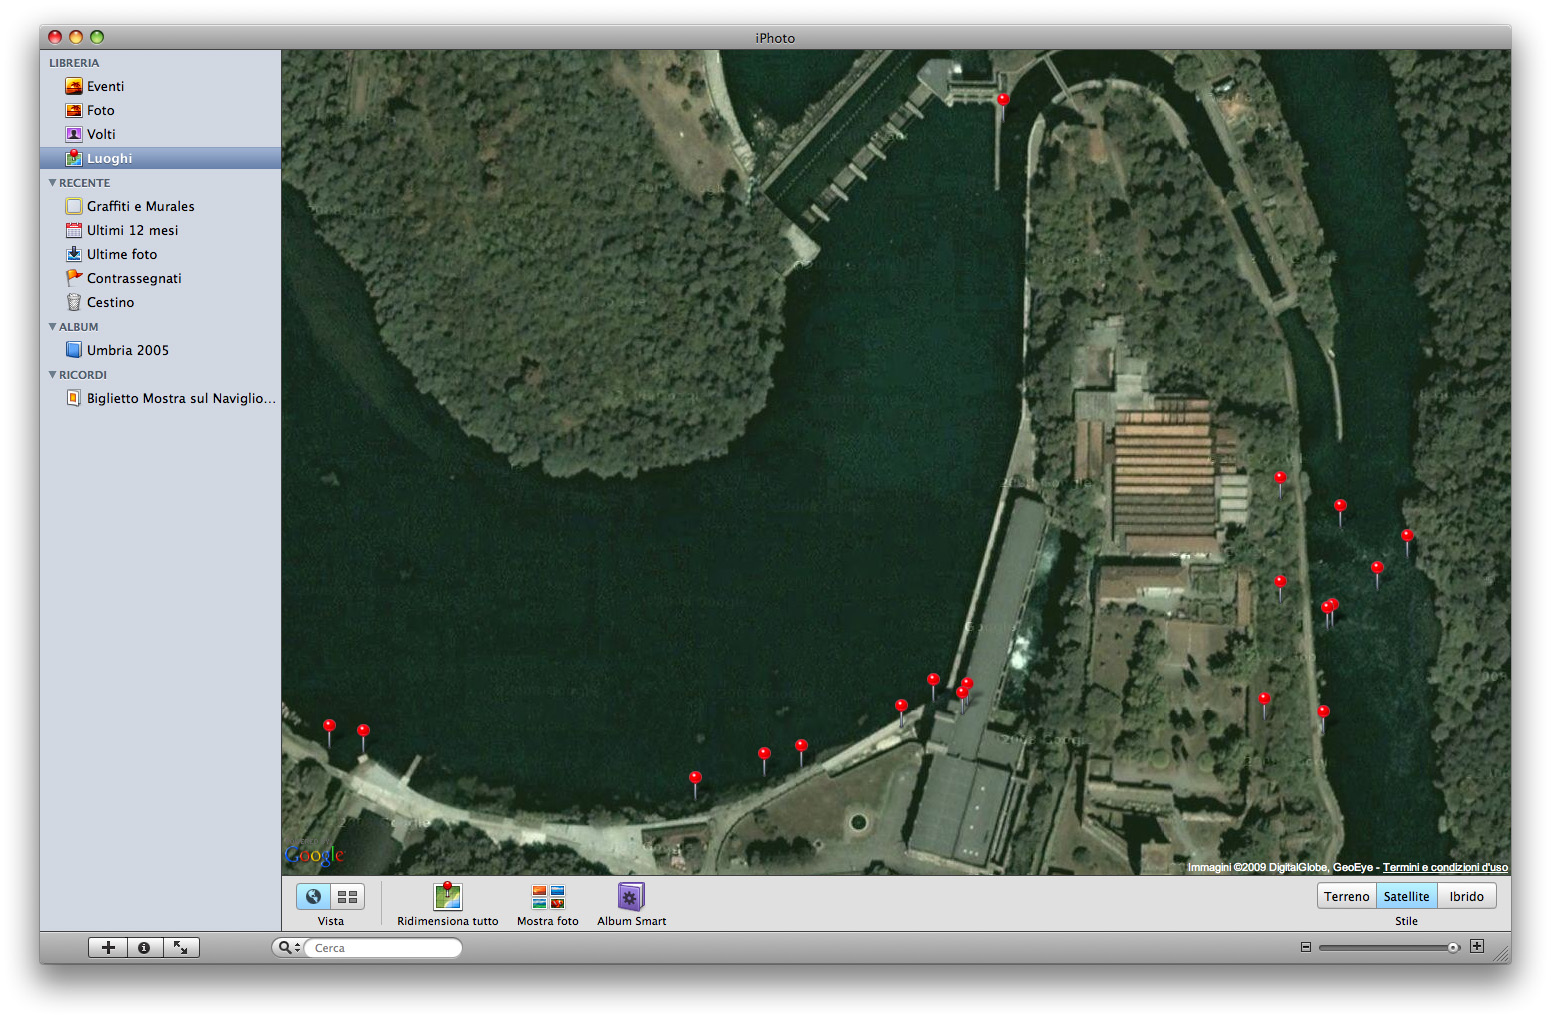Open the Ultime foto import icon
The width and height of the screenshot is (1551, 1019).
74,254
